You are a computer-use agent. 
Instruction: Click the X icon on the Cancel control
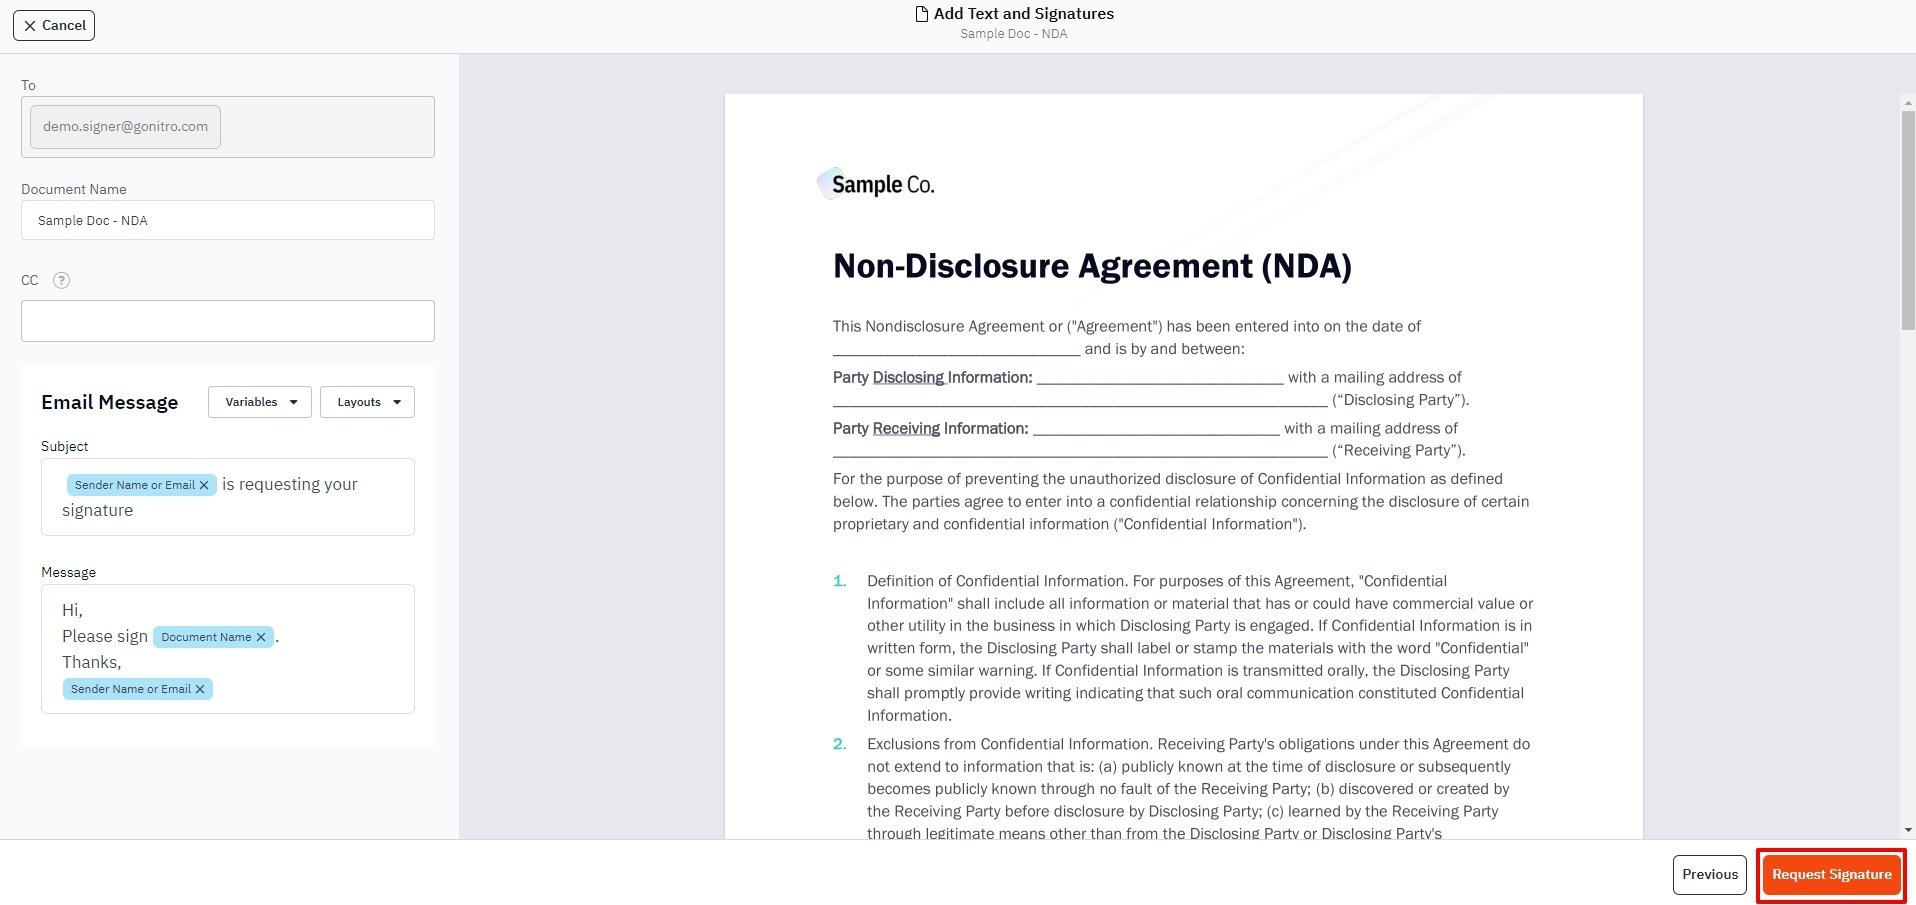pos(30,25)
